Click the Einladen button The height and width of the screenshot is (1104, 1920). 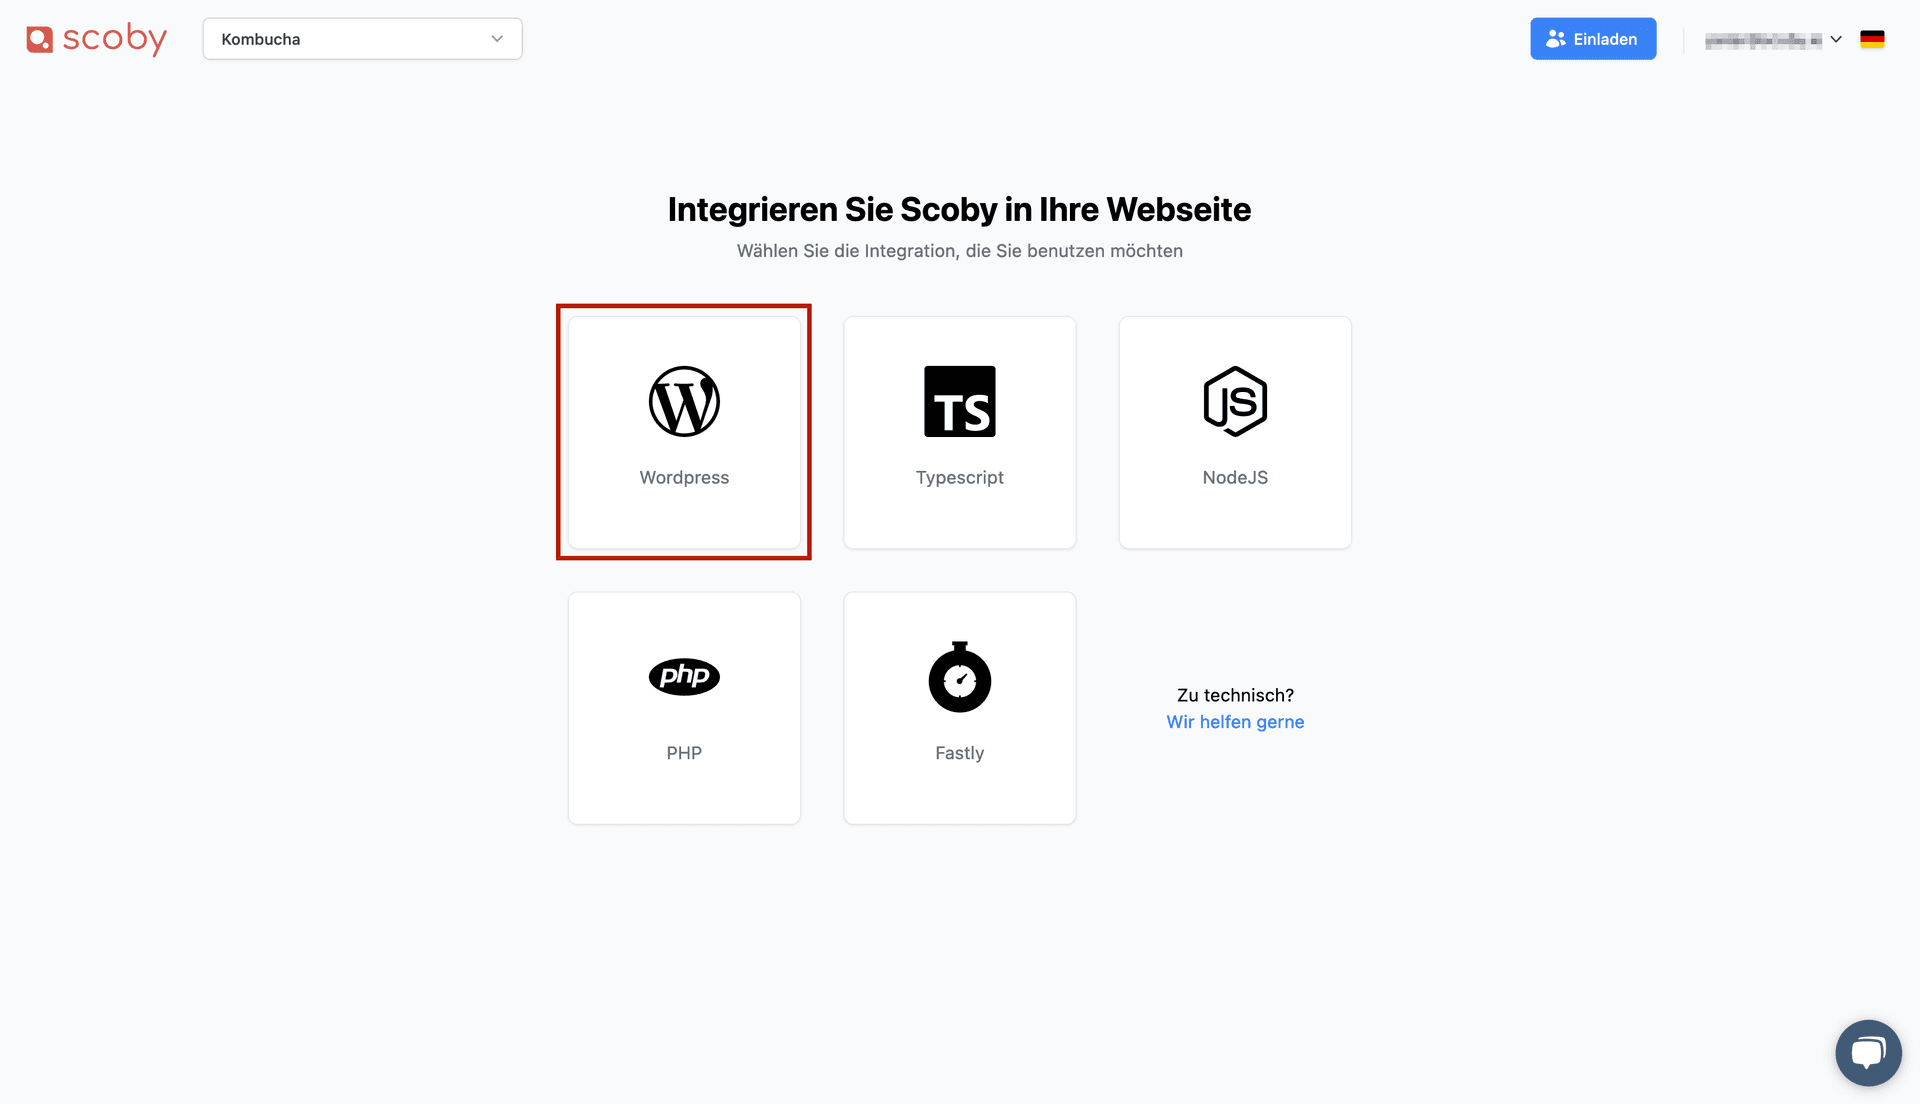coord(1592,38)
